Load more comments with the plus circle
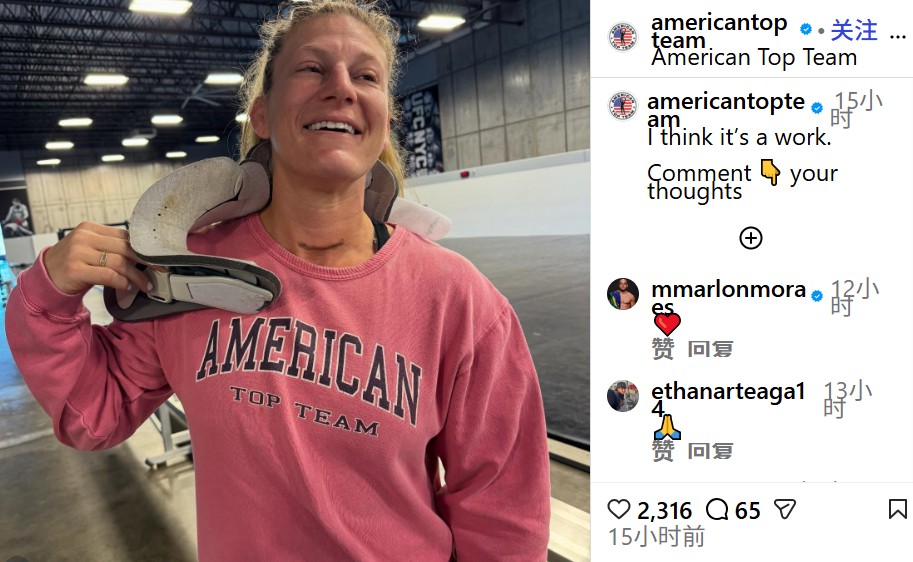The image size is (913, 562). pos(751,238)
